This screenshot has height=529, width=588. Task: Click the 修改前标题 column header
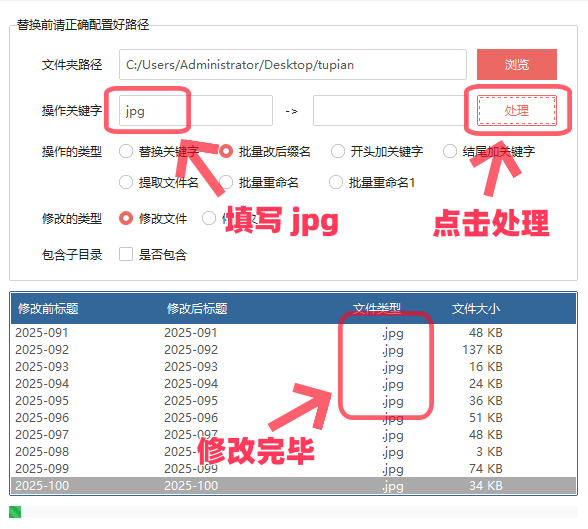click(48, 309)
